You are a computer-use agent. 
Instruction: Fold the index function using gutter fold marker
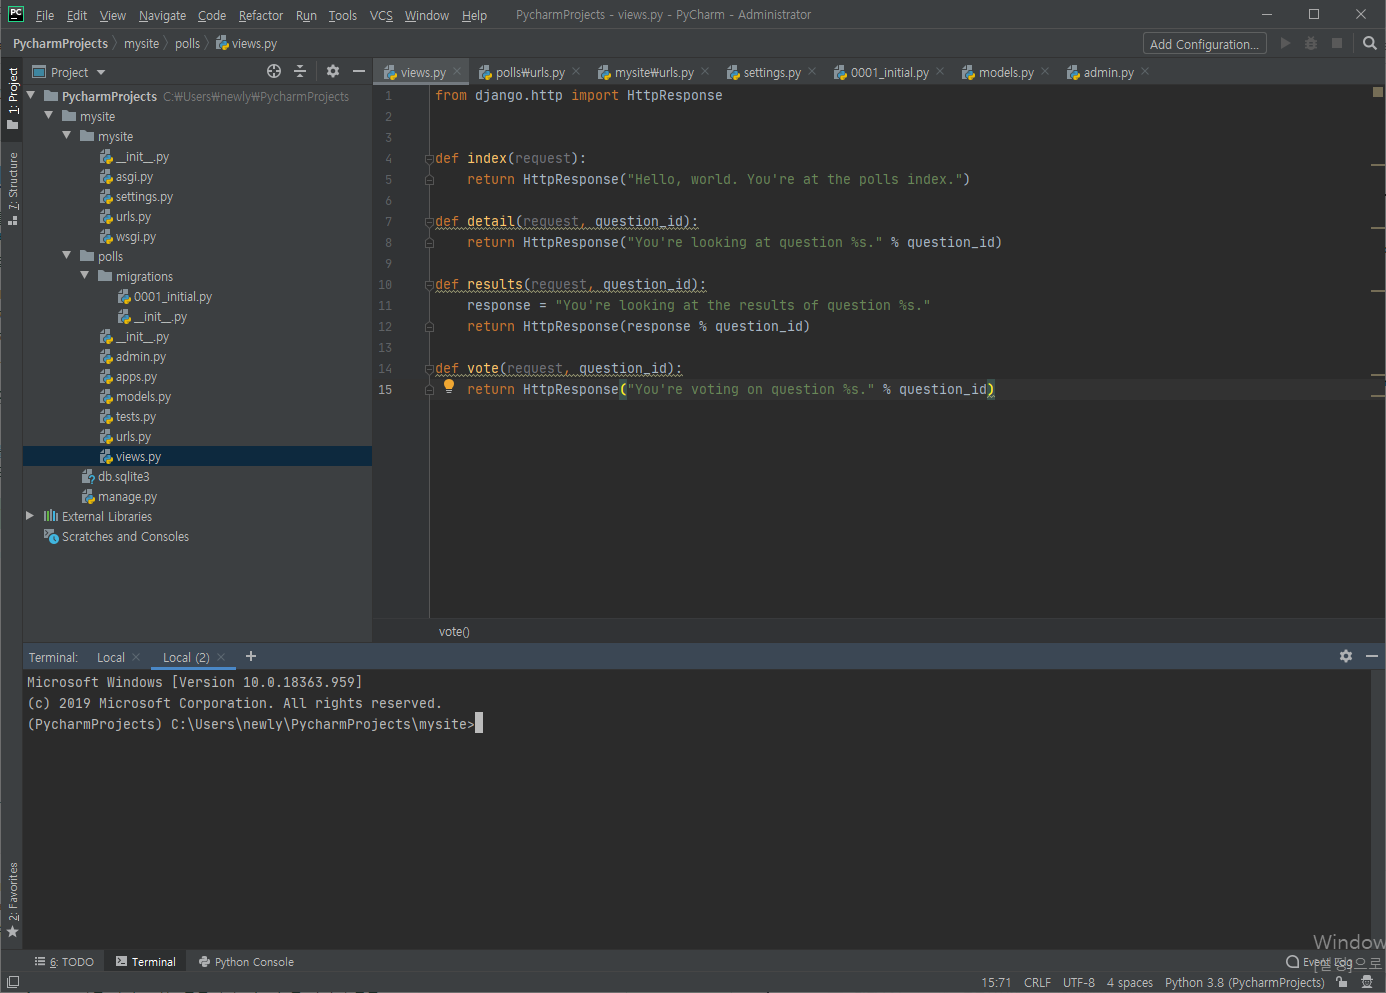click(429, 159)
